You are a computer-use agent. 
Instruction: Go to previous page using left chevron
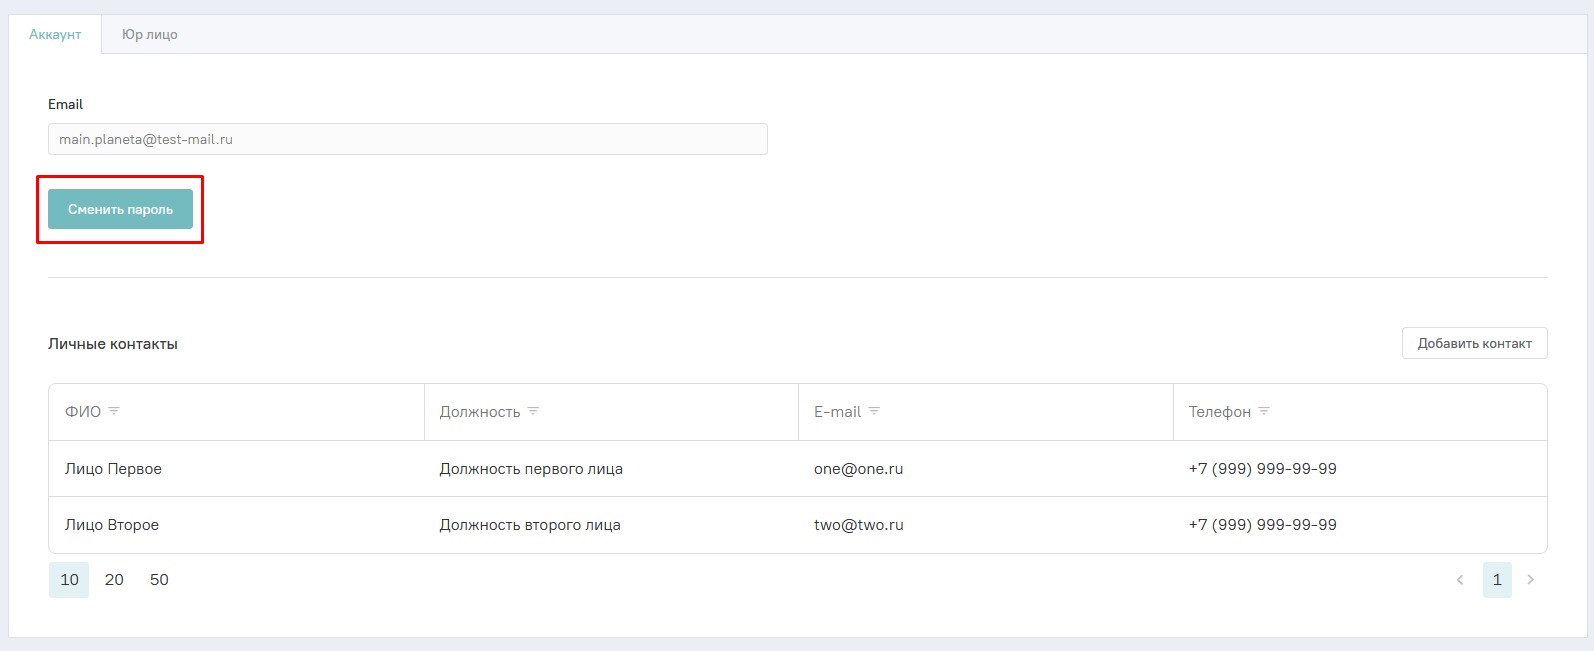tap(1460, 580)
